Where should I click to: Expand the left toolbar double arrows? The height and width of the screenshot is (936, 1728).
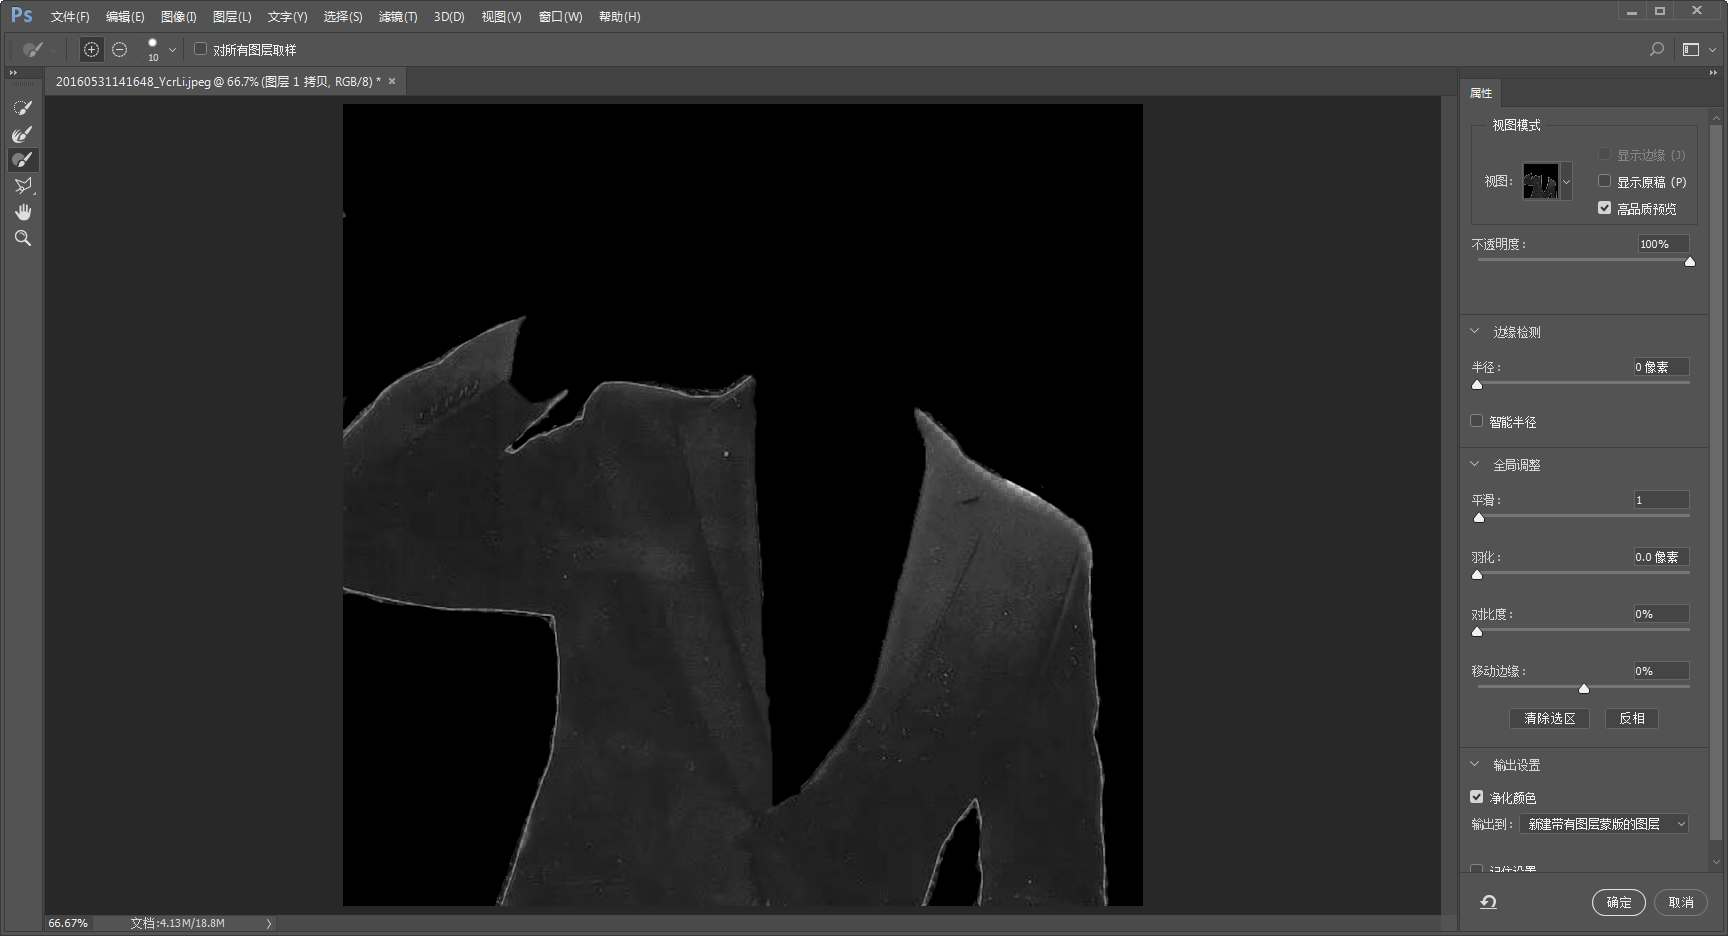[x=13, y=73]
